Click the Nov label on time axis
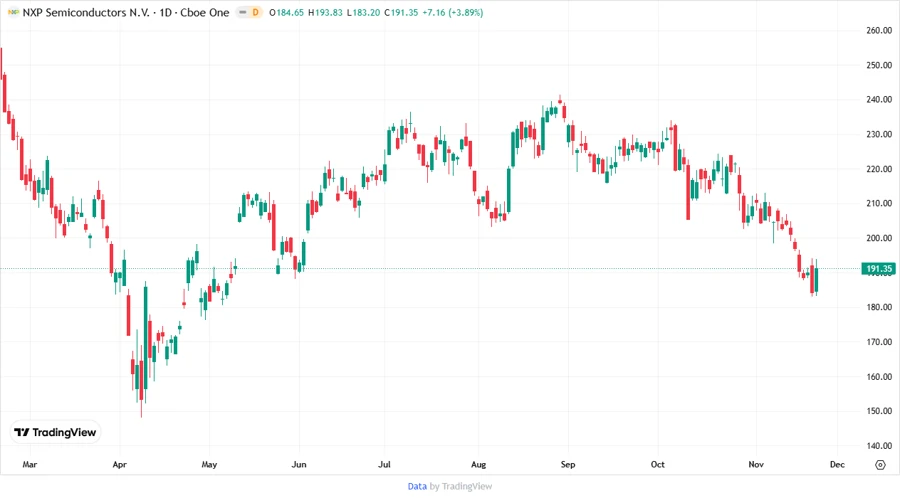The image size is (900, 498). (x=756, y=464)
